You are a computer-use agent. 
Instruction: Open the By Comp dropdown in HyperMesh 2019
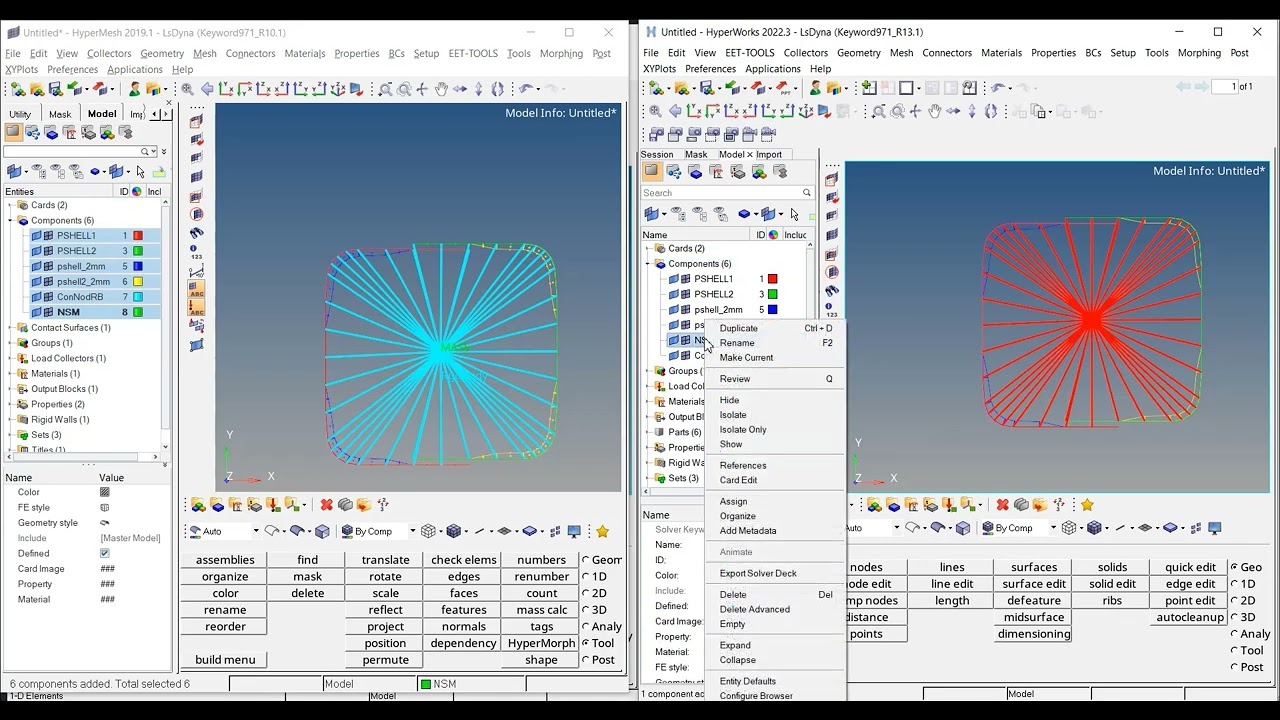(413, 531)
